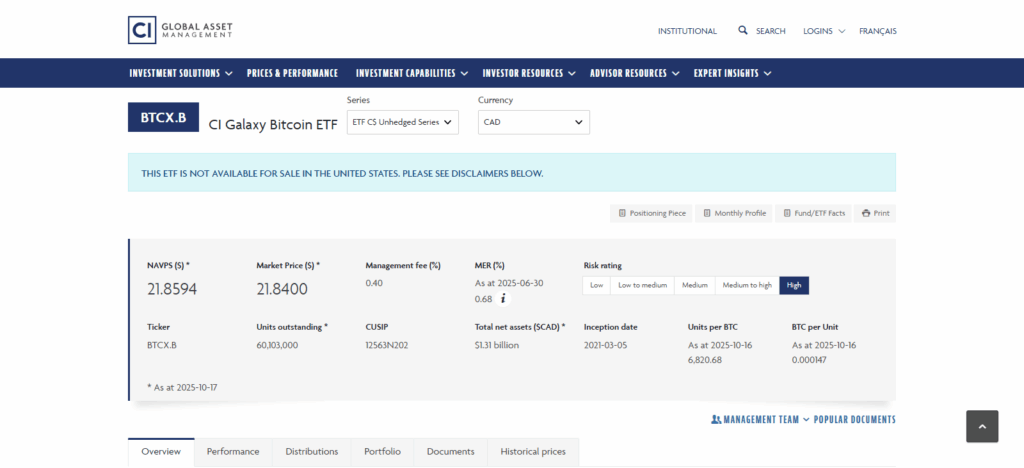1024x468 pixels.
Task: Expand the Investment Solutions menu
Action: pyautogui.click(x=181, y=73)
